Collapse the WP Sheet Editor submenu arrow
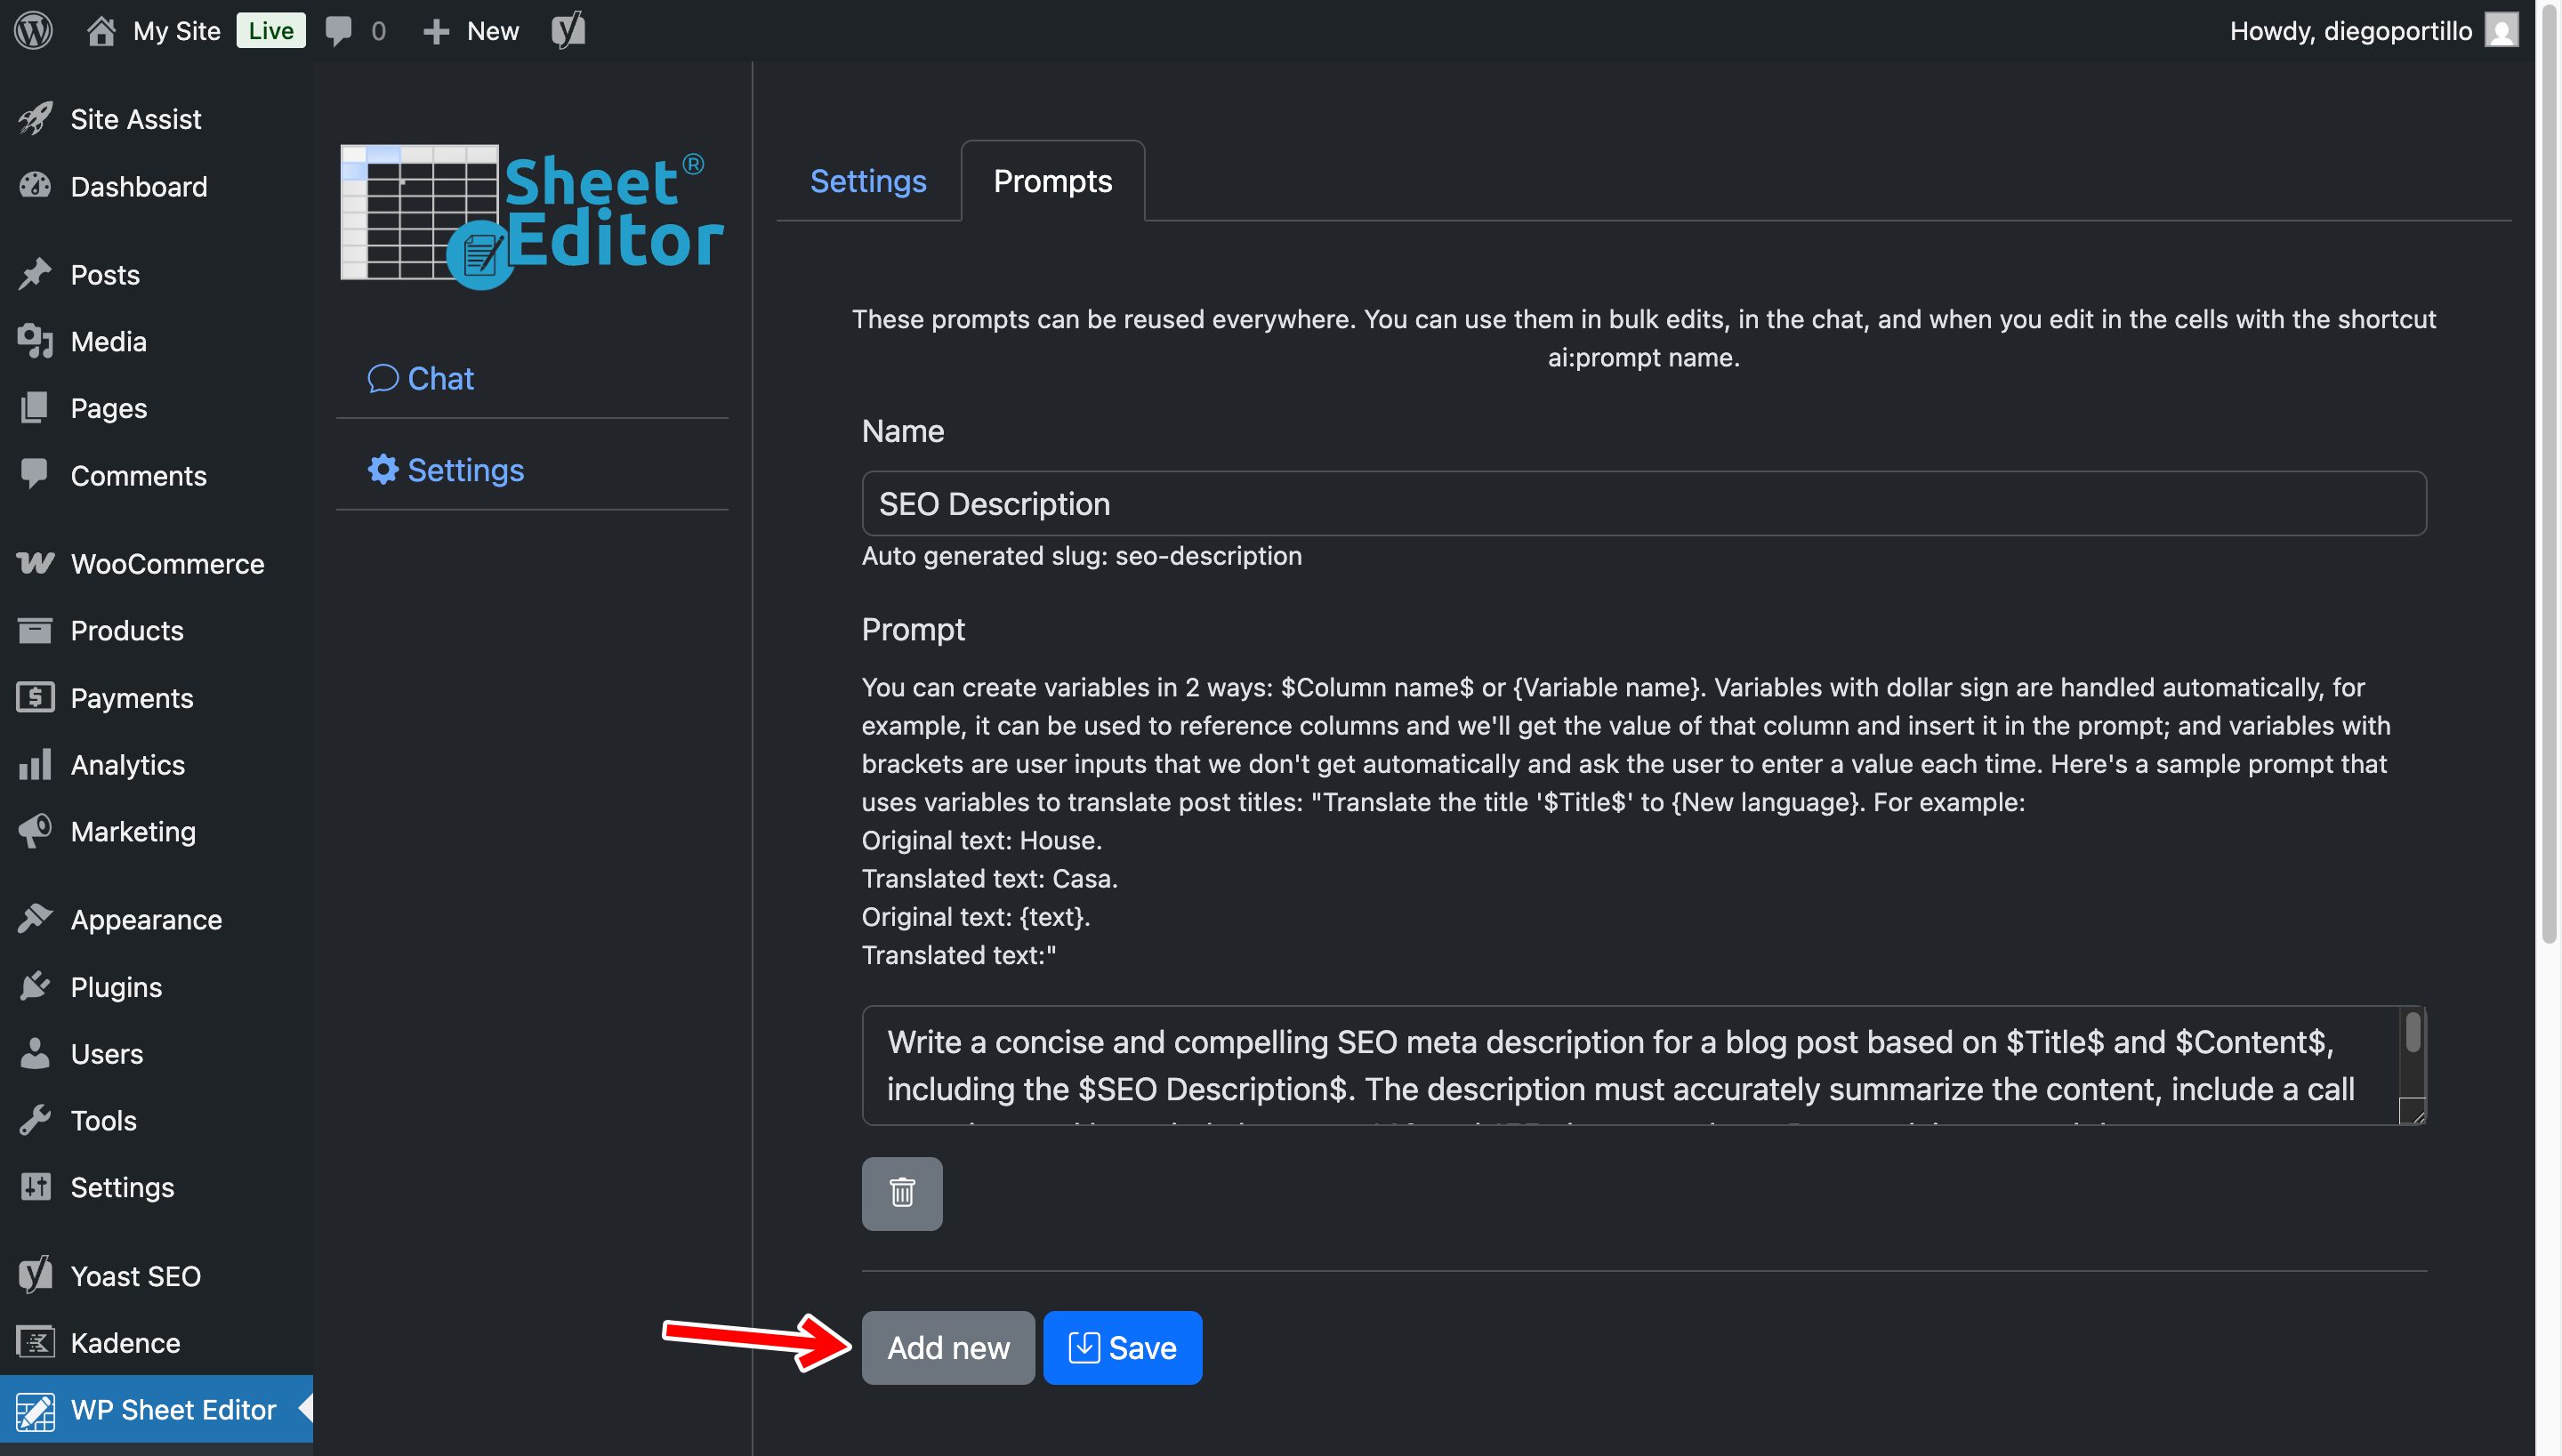Viewport: 2562px width, 1456px height. point(306,1409)
